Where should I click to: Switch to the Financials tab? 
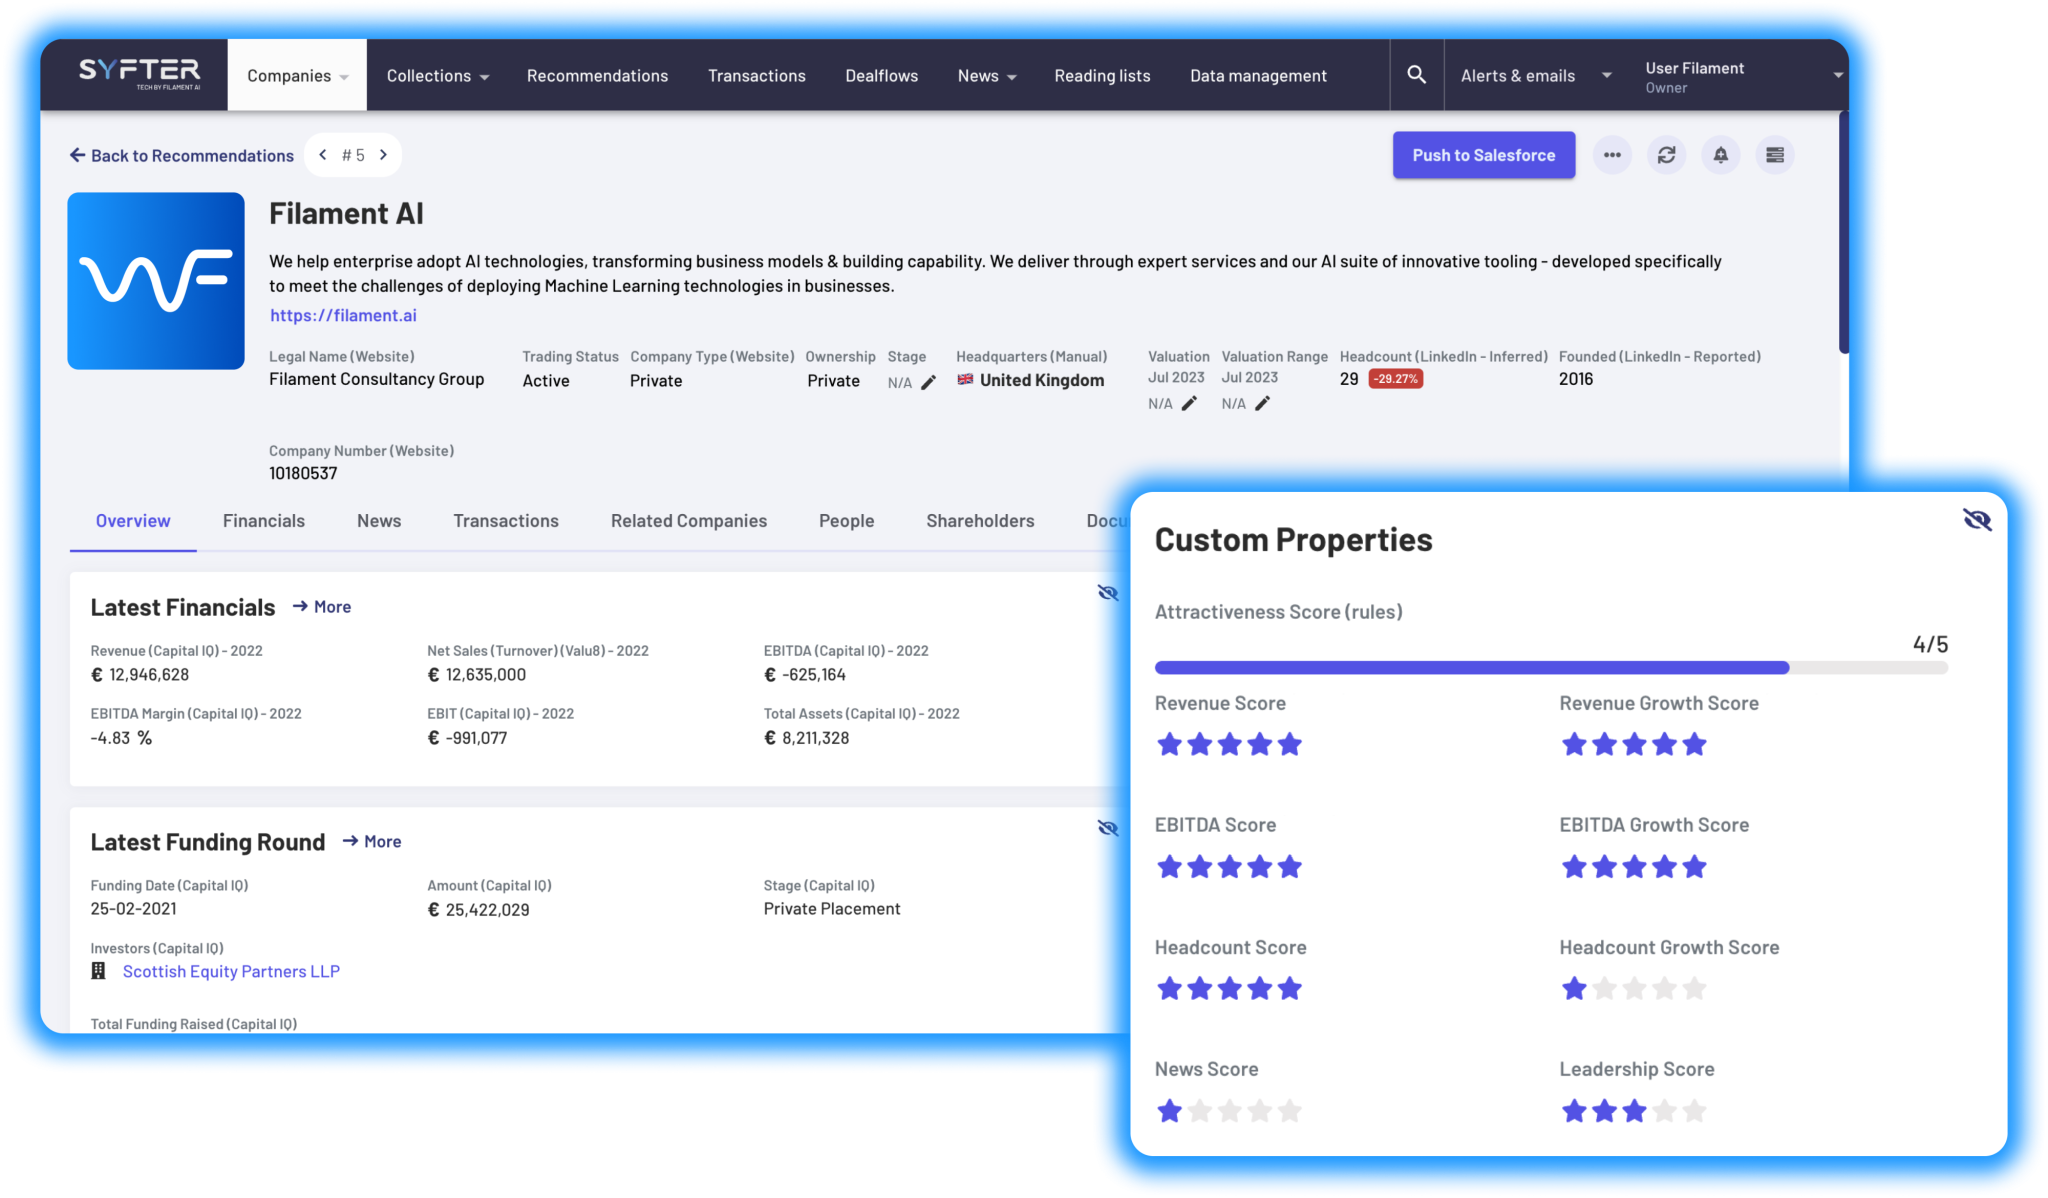(264, 521)
